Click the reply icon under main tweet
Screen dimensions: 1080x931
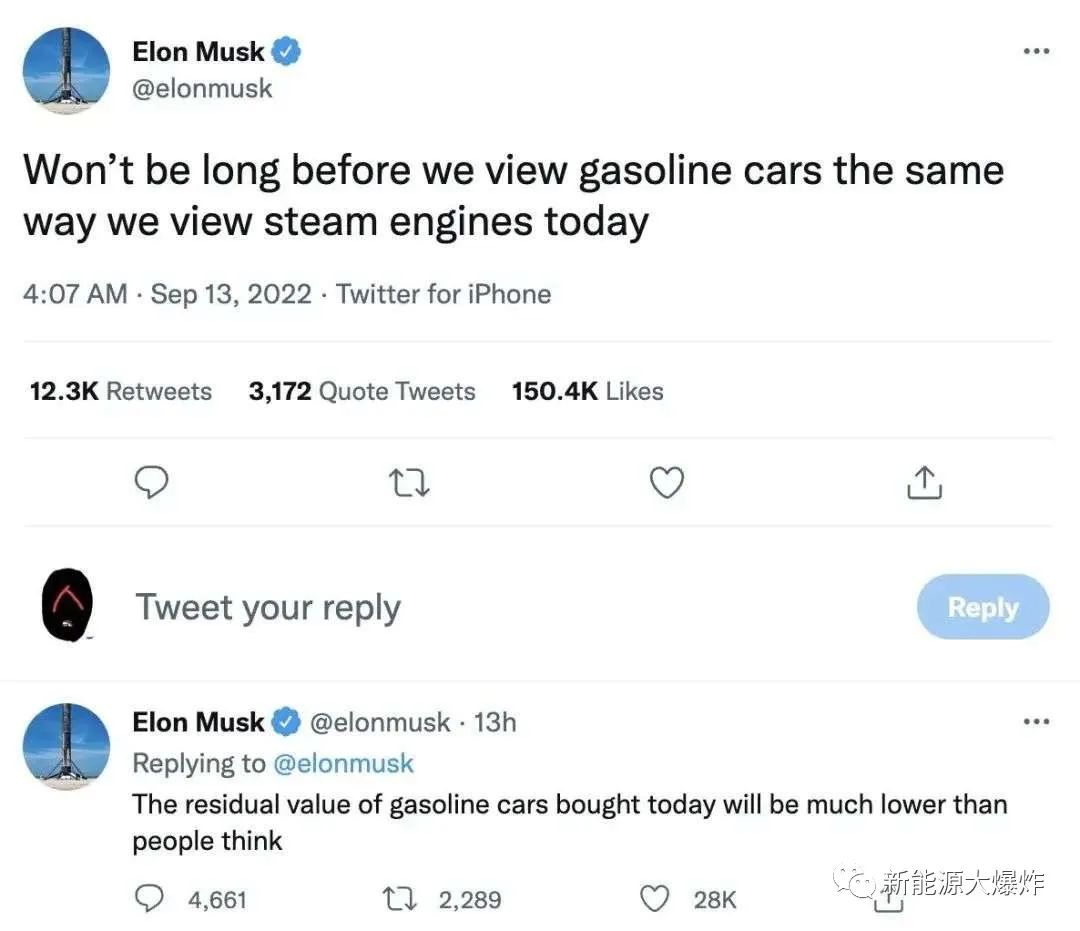tap(151, 483)
